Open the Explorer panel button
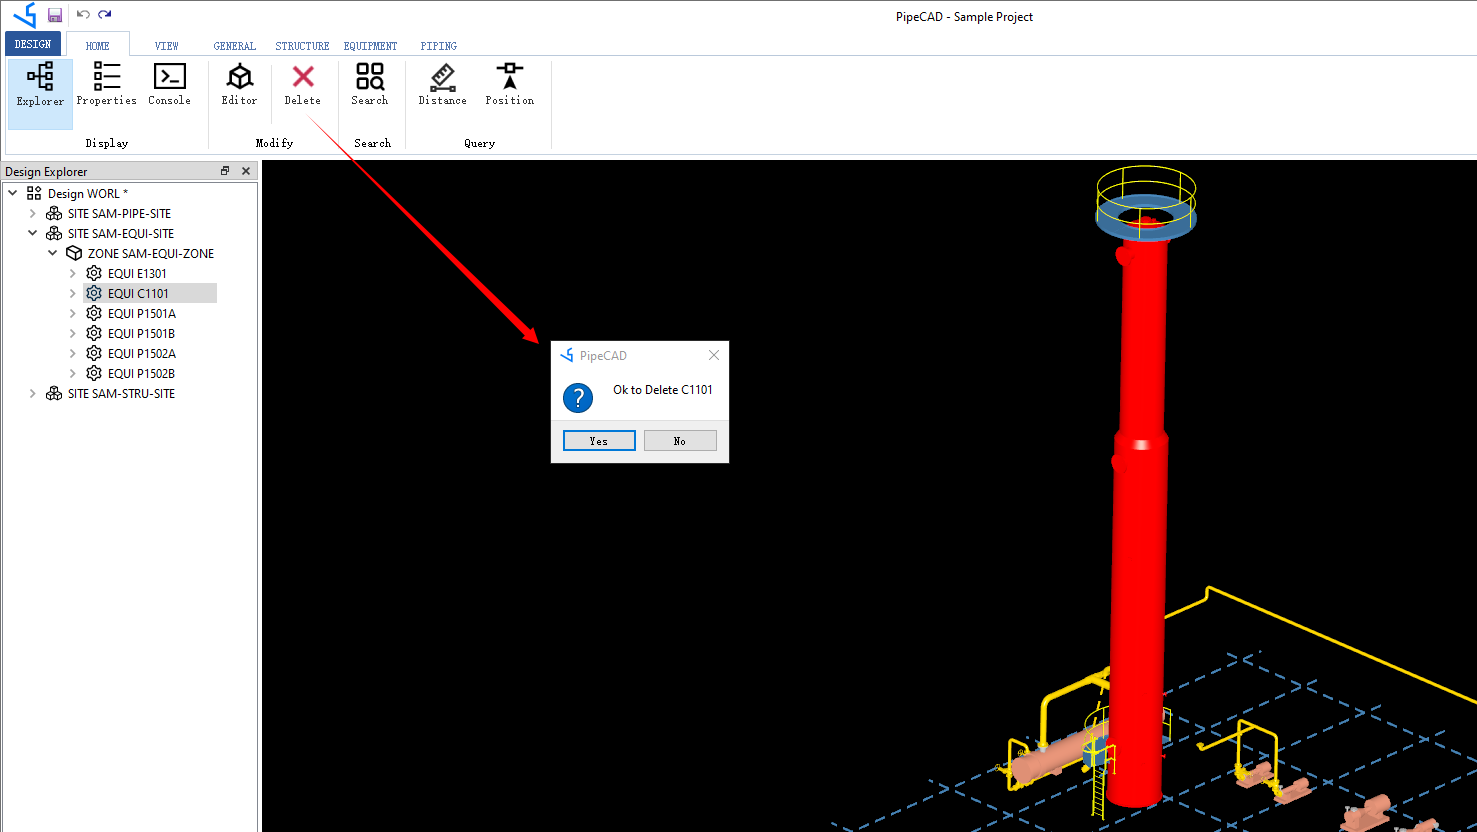Image resolution: width=1477 pixels, height=832 pixels. pos(40,94)
